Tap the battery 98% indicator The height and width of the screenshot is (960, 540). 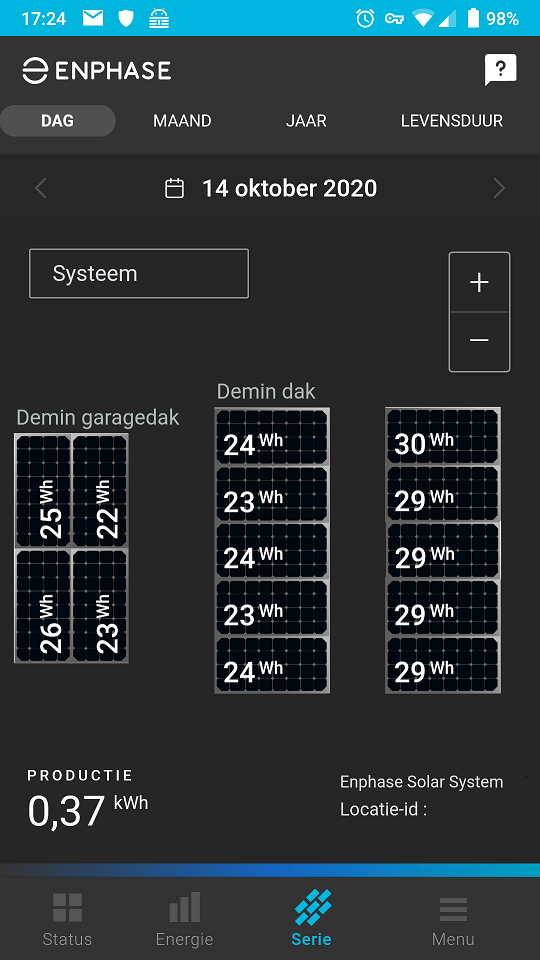[493, 18]
